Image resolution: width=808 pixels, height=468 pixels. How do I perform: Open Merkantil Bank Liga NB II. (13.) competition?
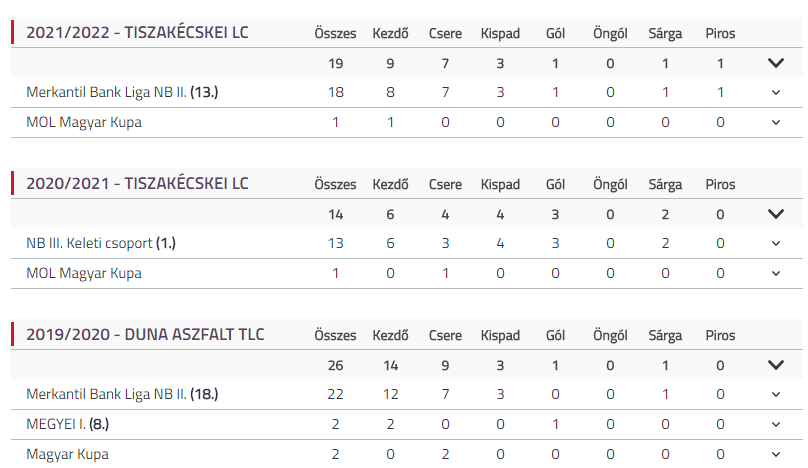click(122, 93)
